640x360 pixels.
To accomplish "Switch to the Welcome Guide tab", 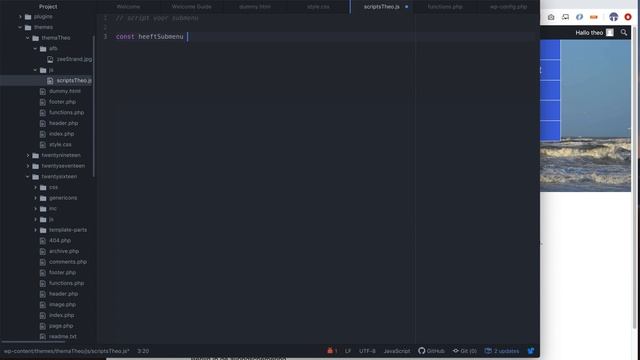I will (191, 7).
